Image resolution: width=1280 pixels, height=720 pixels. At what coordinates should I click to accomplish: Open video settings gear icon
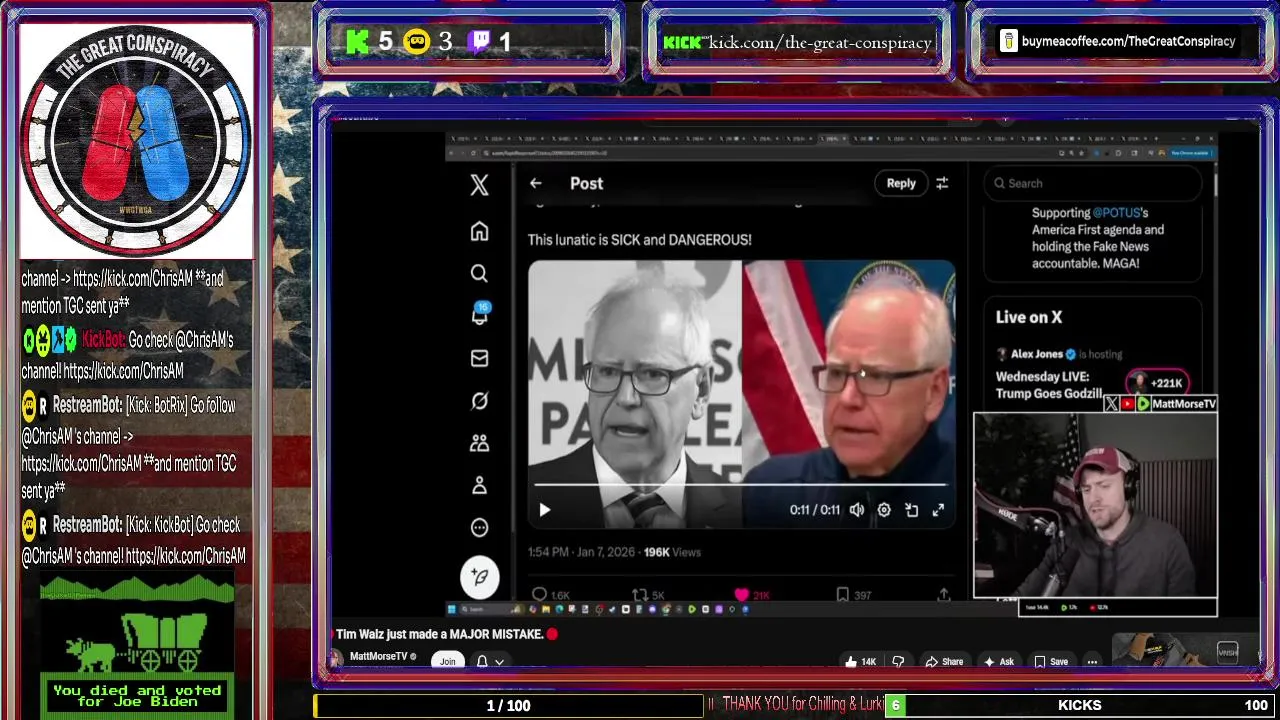point(884,510)
